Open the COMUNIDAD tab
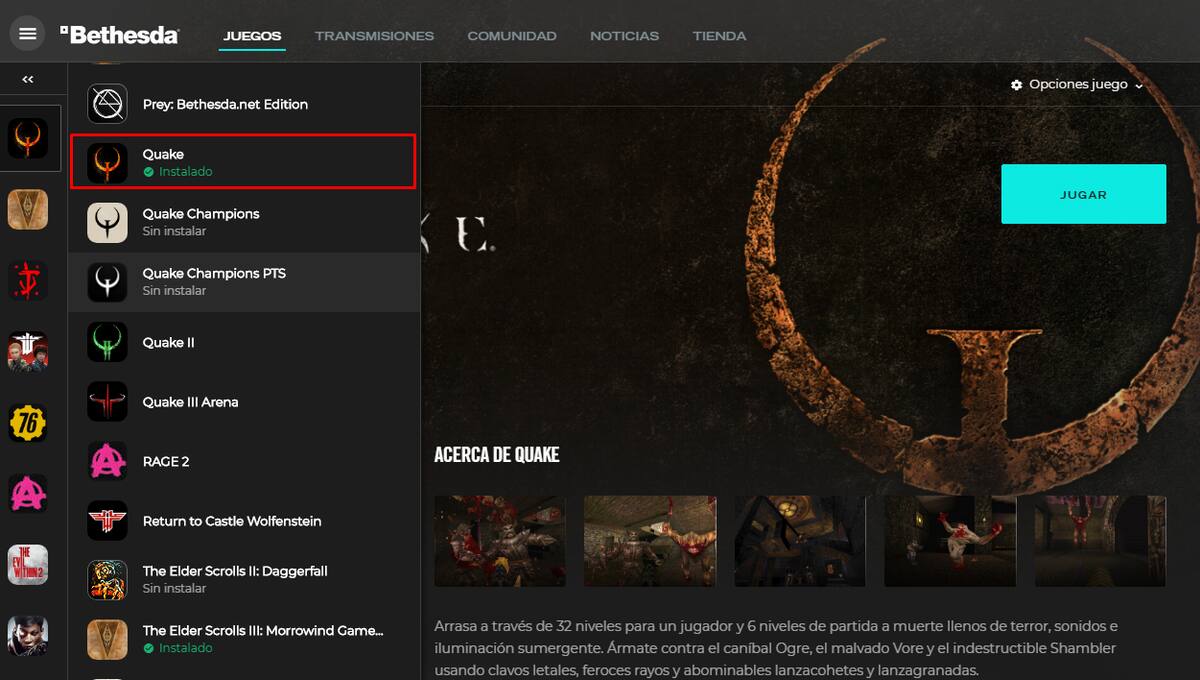 coord(512,36)
